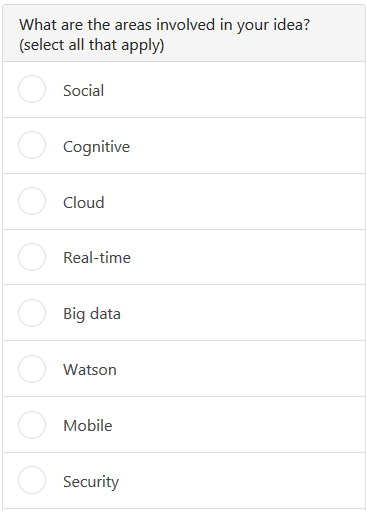Click the Real-time label text
Screen dimensions: 366x511
(97, 257)
